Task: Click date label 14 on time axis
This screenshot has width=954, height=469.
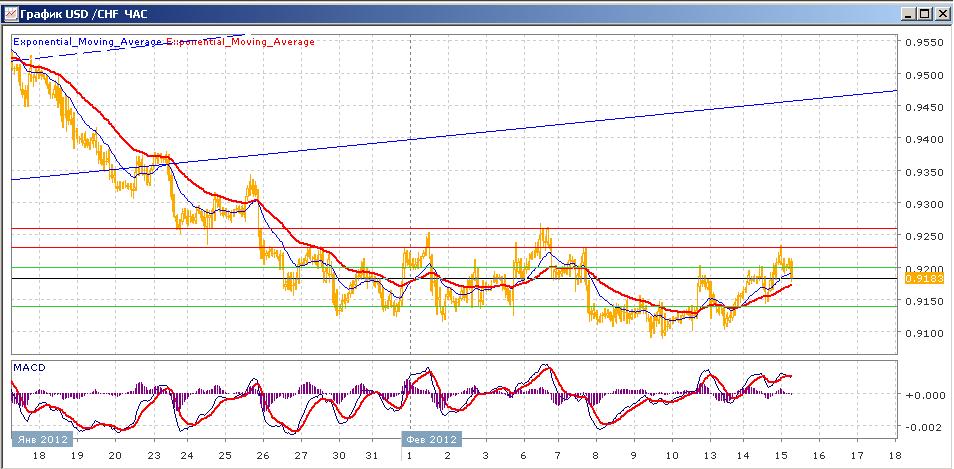Action: click(742, 456)
